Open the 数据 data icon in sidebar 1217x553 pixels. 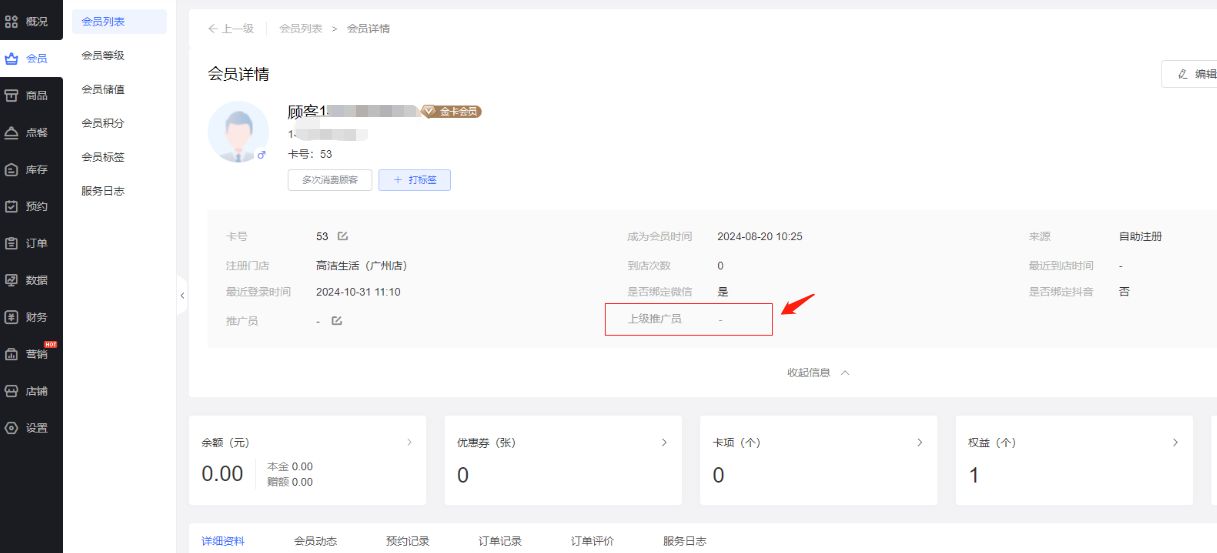click(12, 280)
